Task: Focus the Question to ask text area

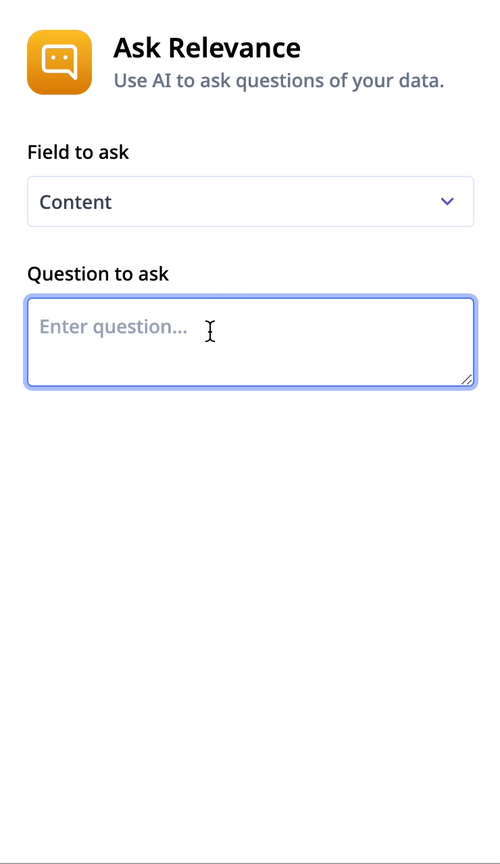Action: pyautogui.click(x=250, y=342)
